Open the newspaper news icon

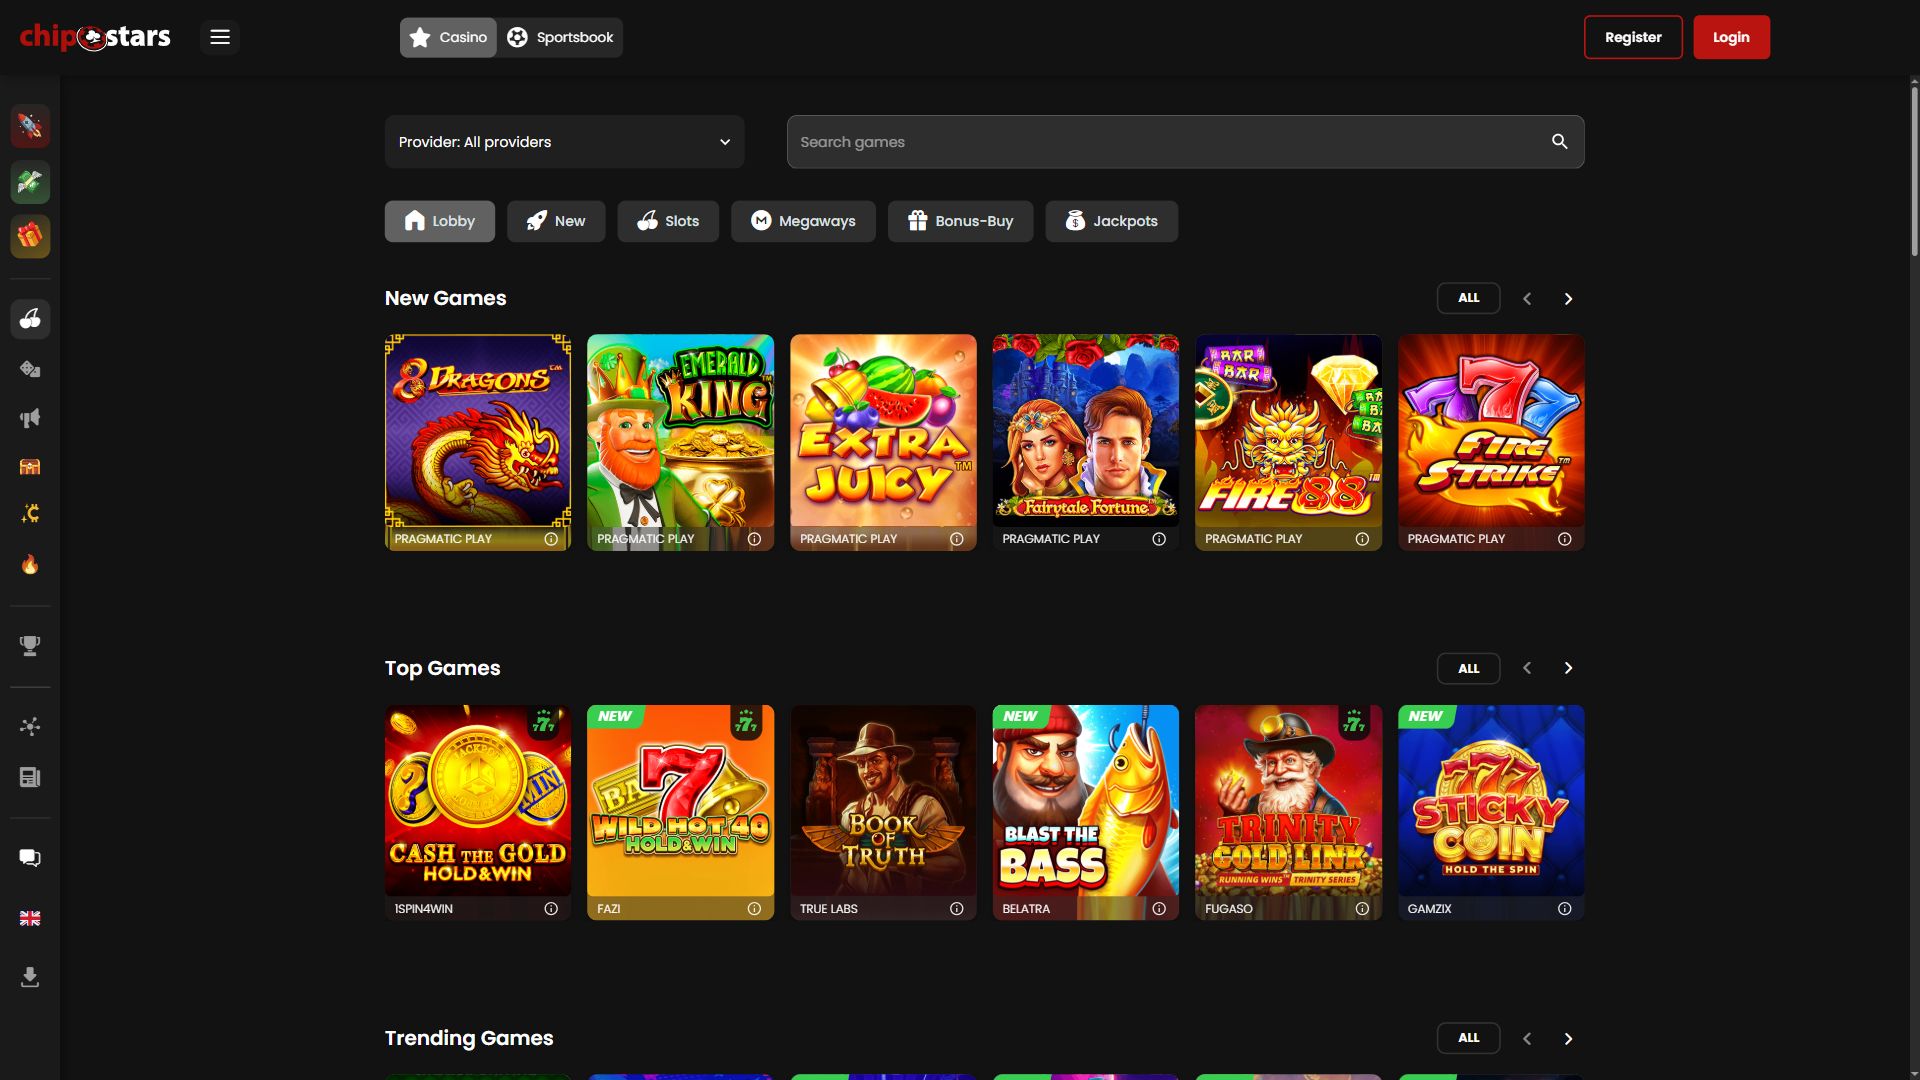(30, 777)
